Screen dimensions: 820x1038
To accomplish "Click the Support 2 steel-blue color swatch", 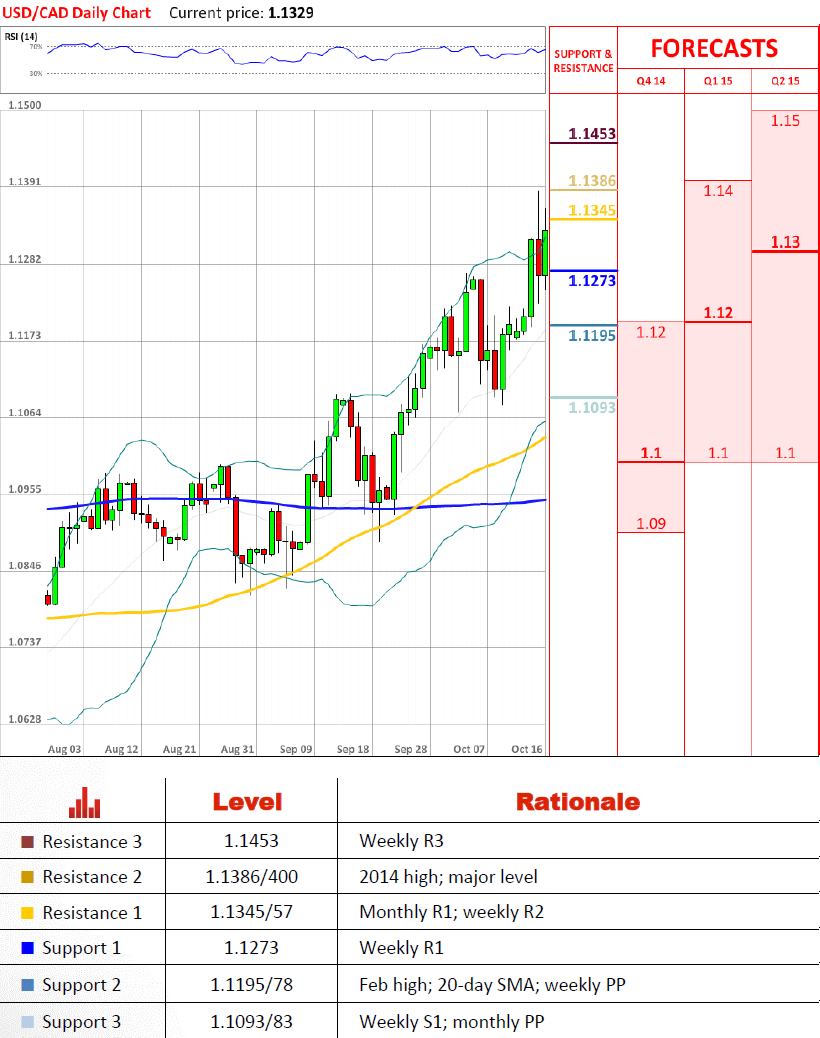I will pyautogui.click(x=27, y=985).
